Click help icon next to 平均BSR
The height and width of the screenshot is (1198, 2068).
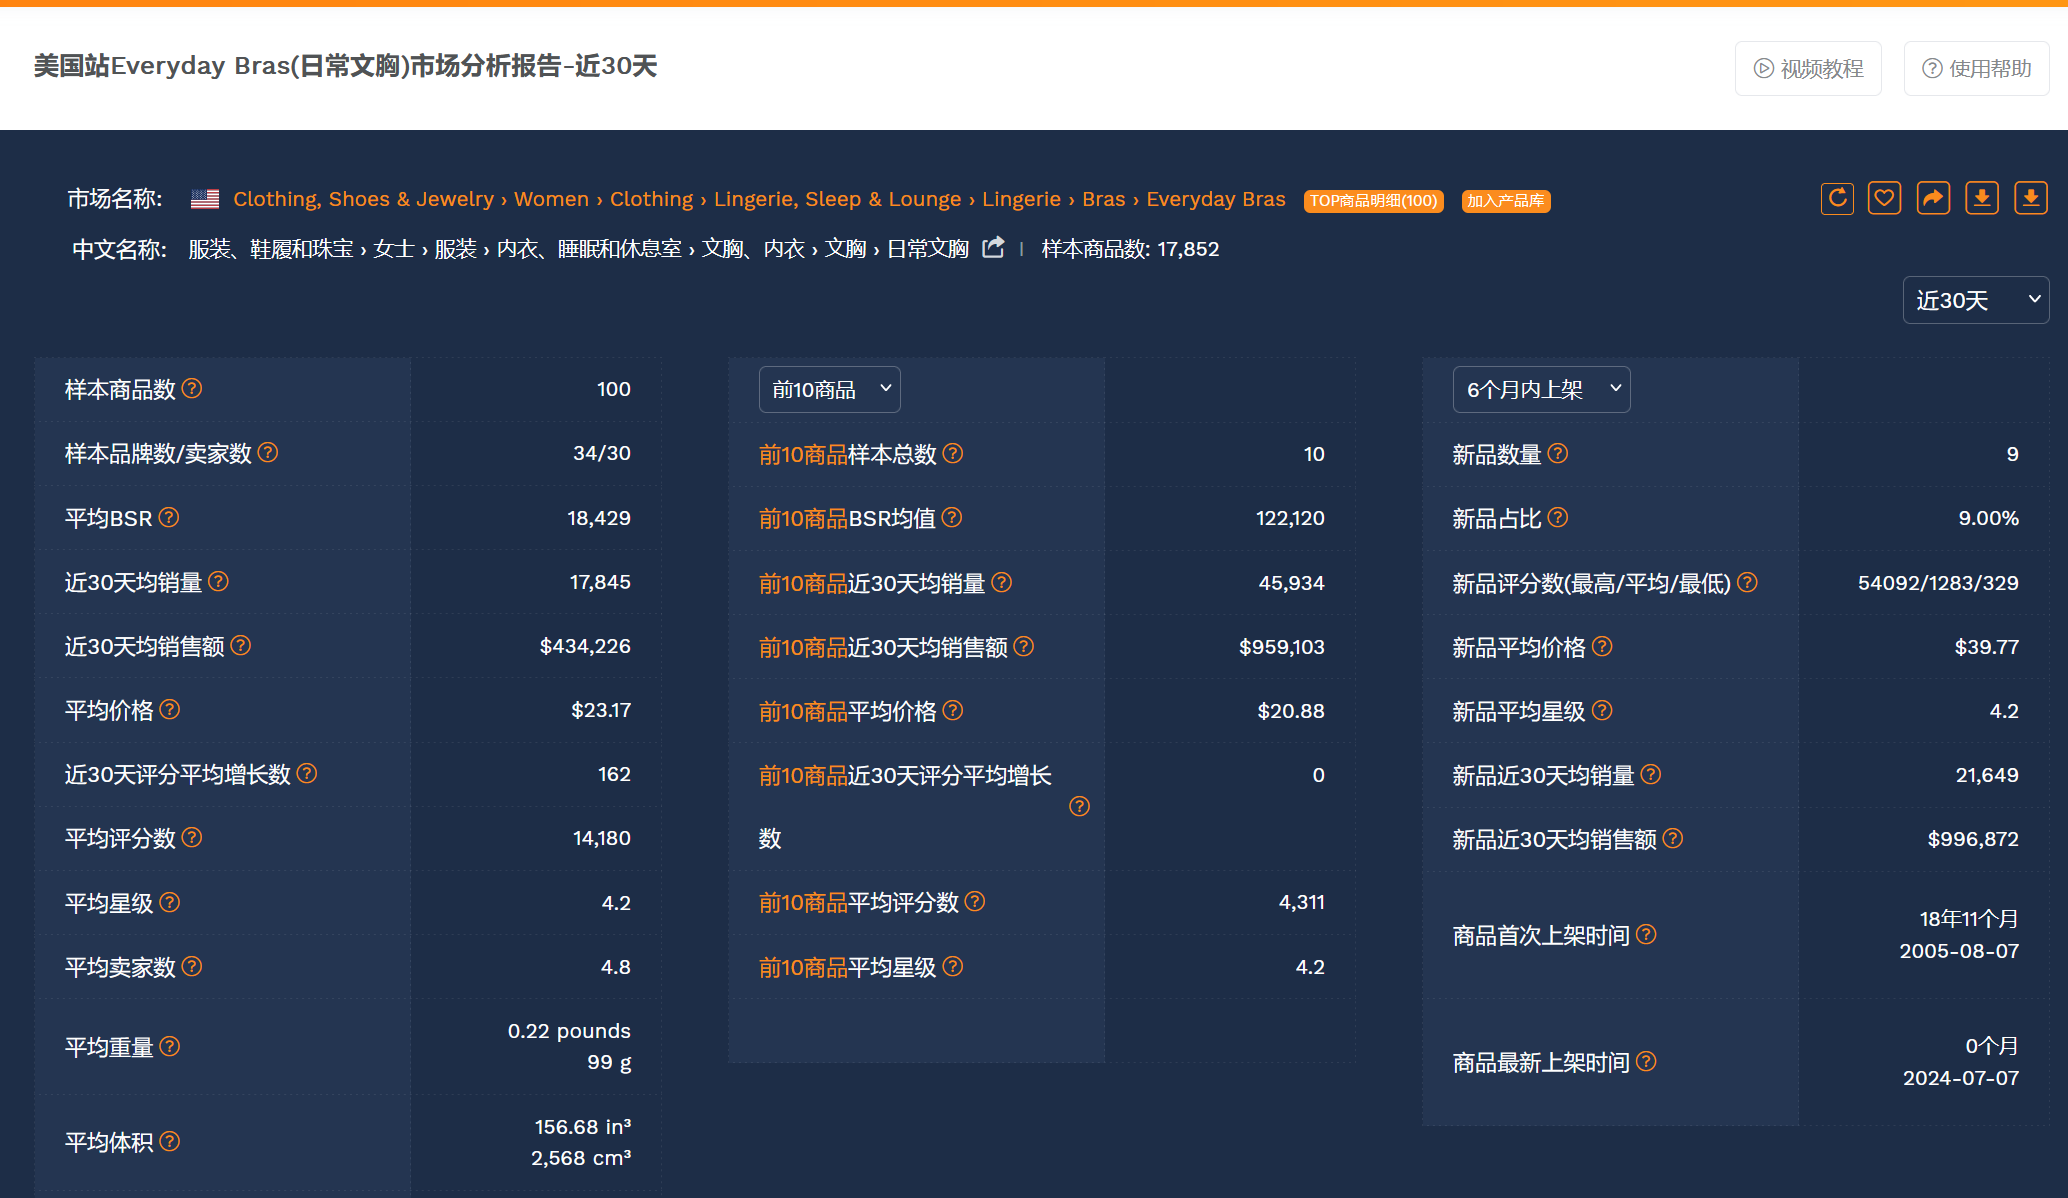[169, 517]
